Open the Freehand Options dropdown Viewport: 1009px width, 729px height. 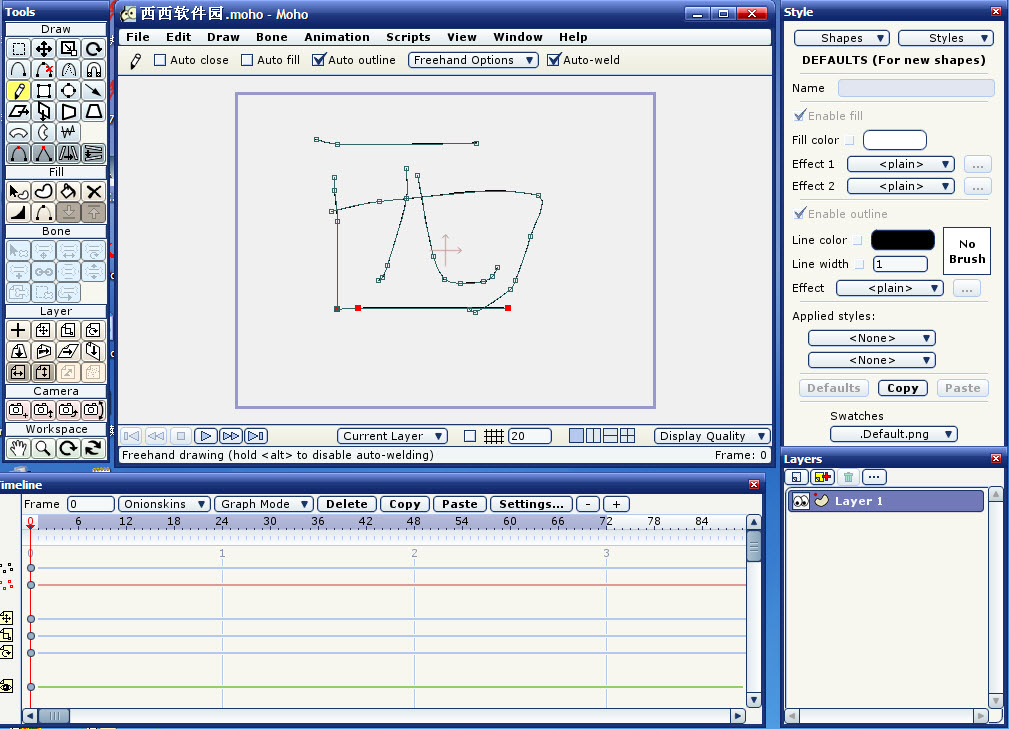coord(473,60)
